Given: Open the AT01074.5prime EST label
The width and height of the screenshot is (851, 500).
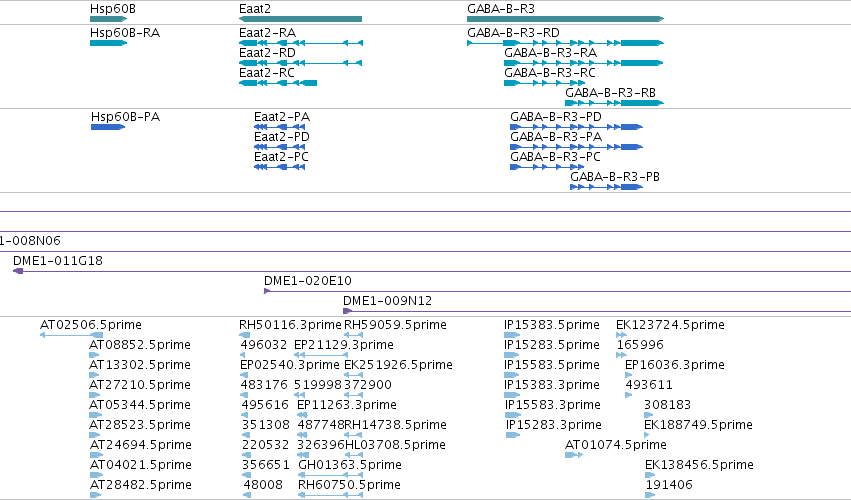Looking at the screenshot, I should 616,445.
